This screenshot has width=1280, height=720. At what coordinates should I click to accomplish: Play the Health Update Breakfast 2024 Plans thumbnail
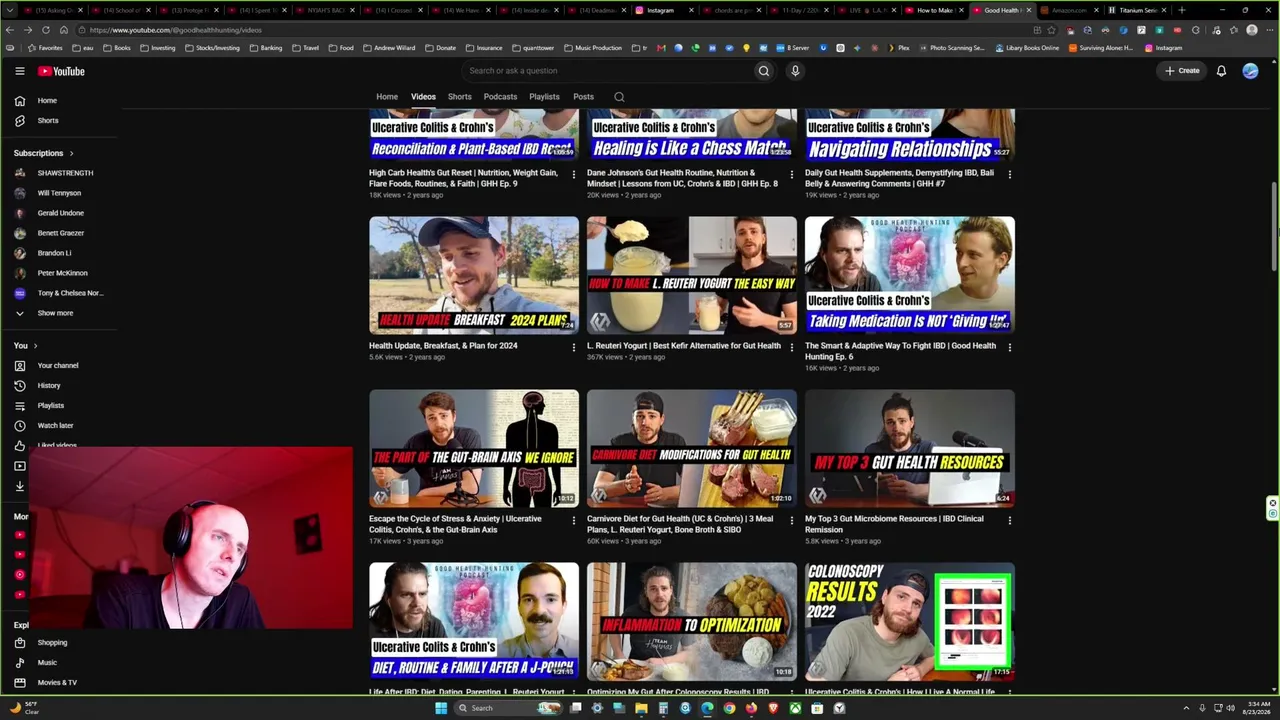[474, 276]
